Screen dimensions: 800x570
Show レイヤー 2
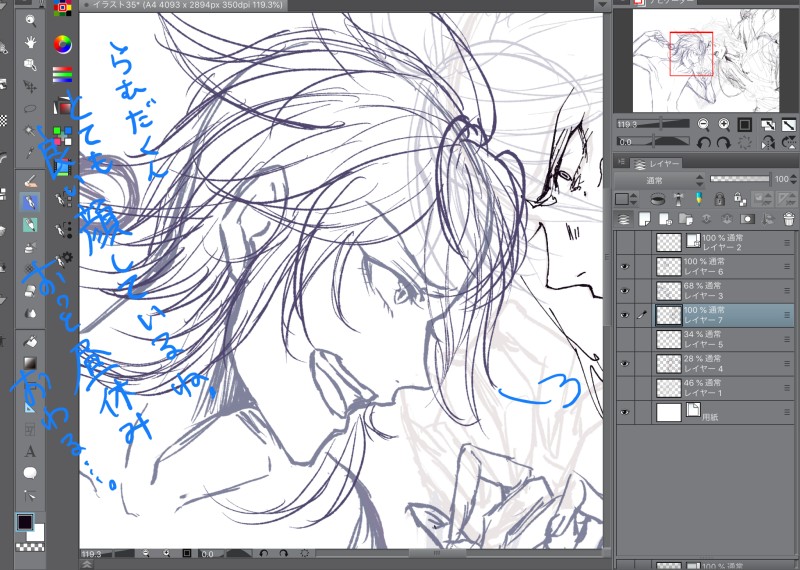[x=624, y=242]
